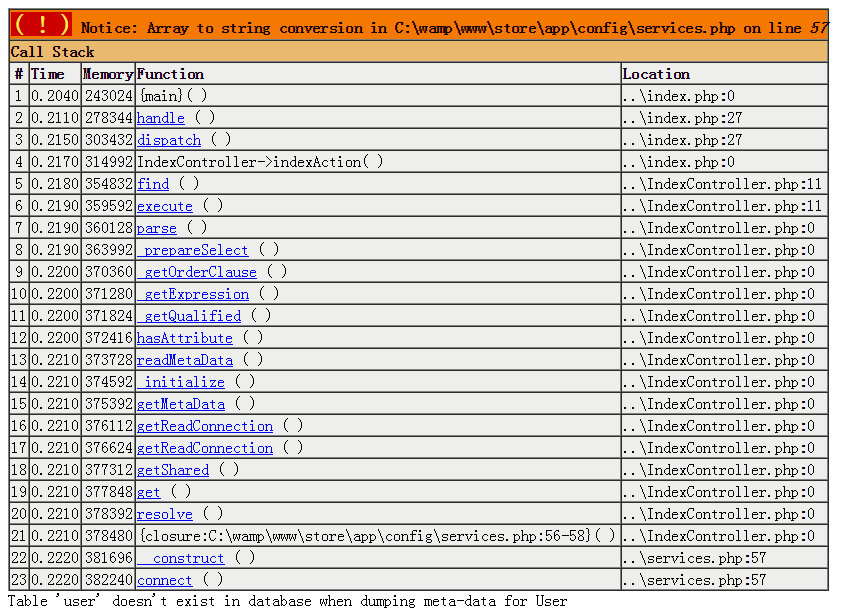Open the hasAttribute link

(184, 338)
